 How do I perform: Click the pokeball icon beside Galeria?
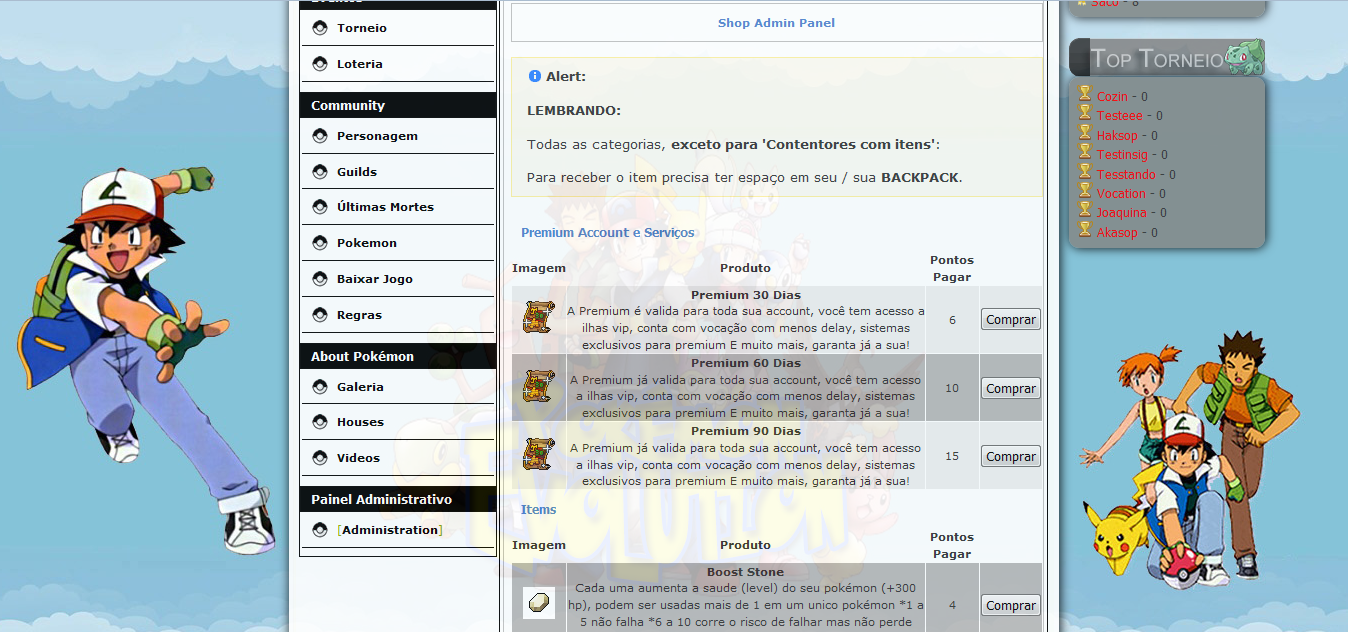(320, 387)
